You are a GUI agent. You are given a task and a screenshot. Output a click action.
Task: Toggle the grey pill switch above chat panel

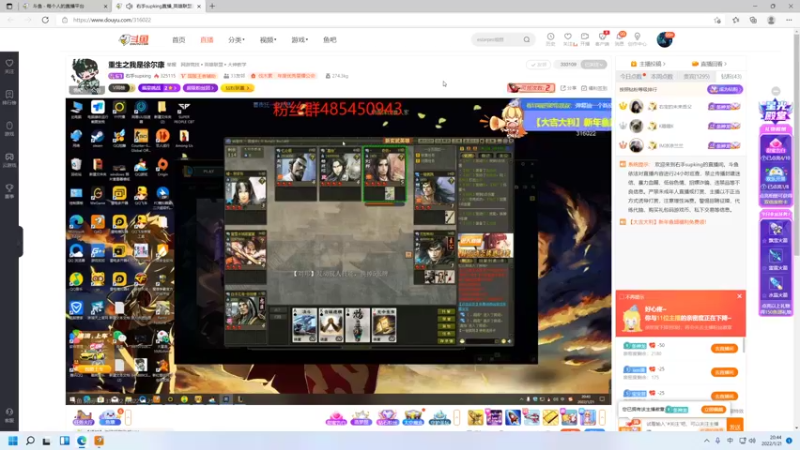coord(594,64)
